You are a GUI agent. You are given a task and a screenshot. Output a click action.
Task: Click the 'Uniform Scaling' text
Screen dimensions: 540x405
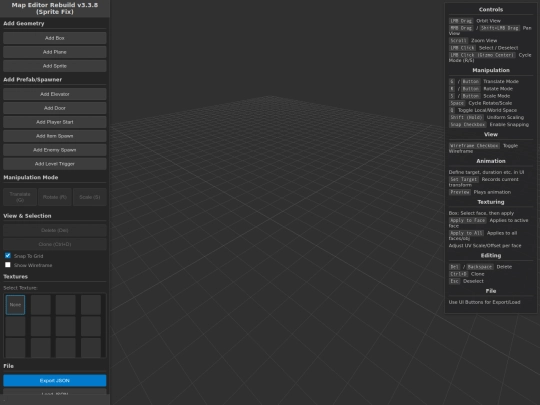(505, 117)
